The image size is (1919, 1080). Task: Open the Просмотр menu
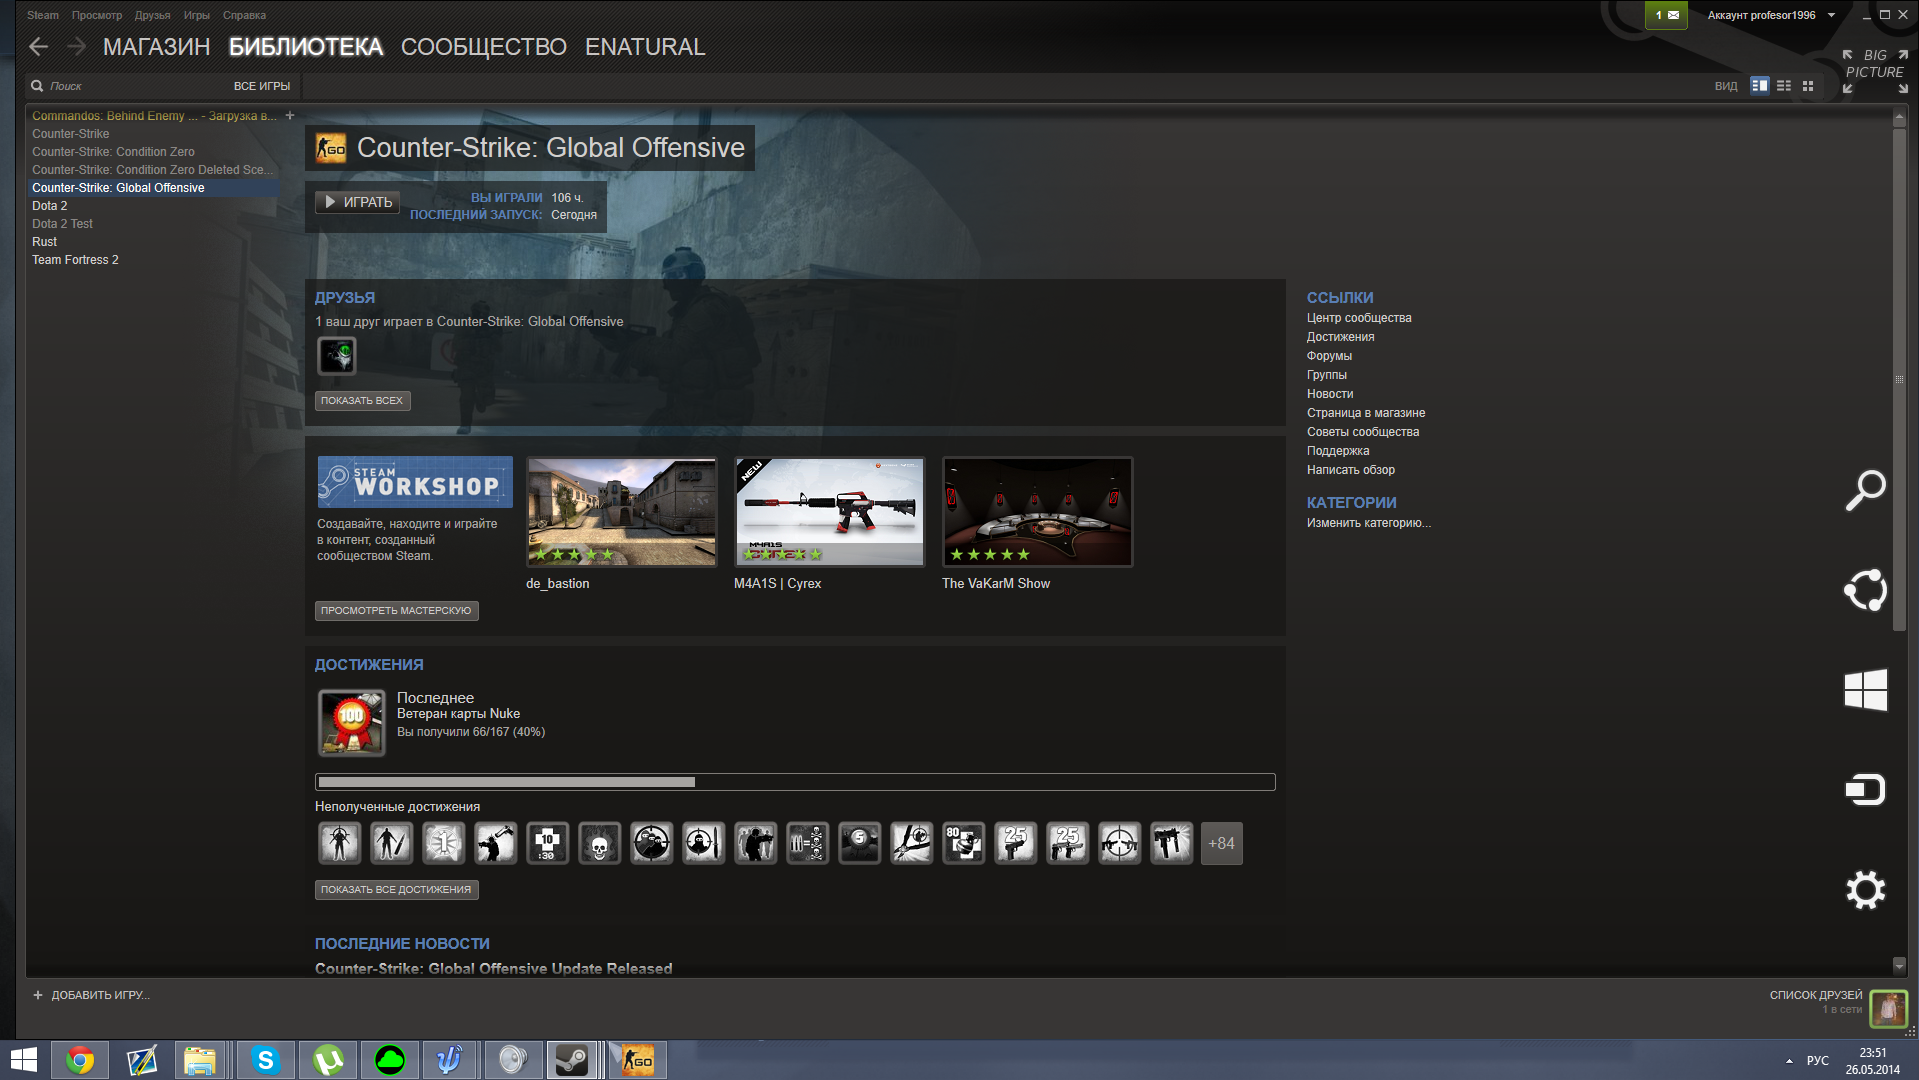[x=97, y=15]
